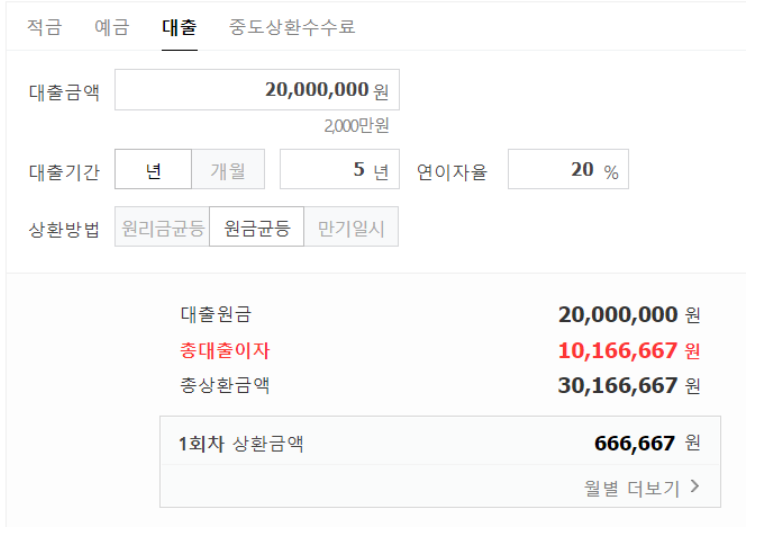The height and width of the screenshot is (542, 766).
Task: Click the 대출금액 field label
Action: (x=64, y=92)
